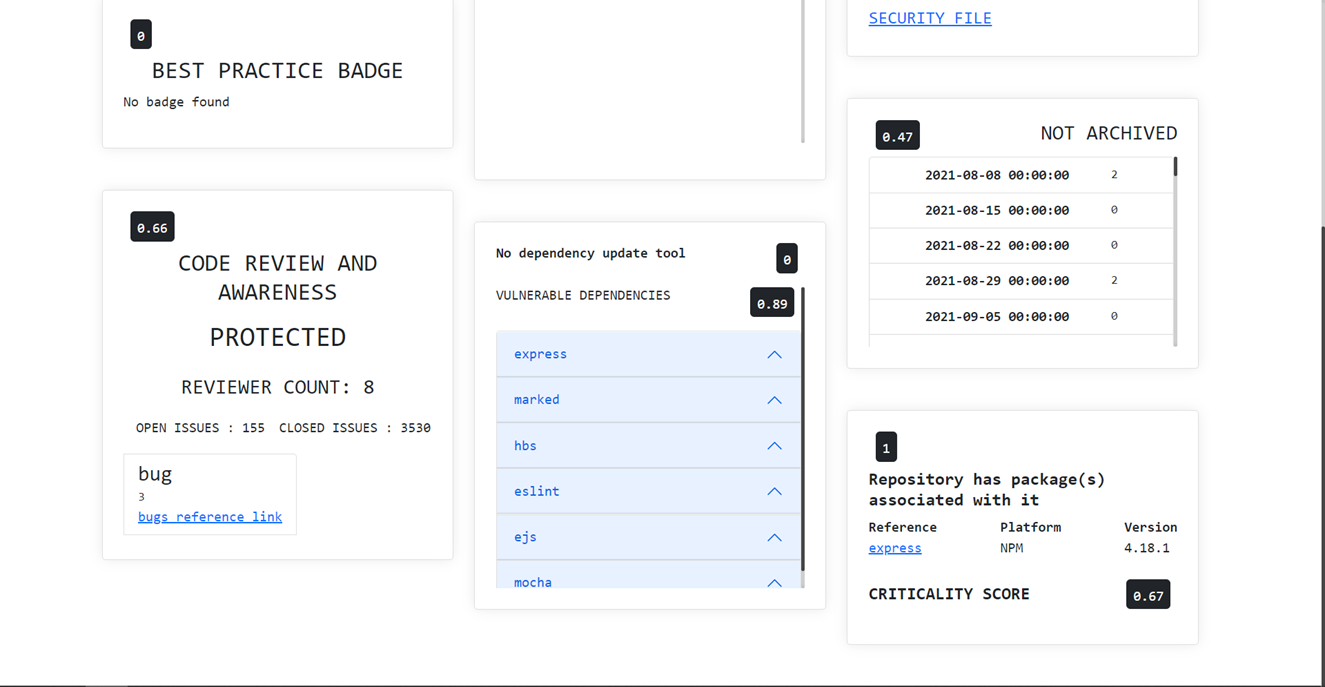The width and height of the screenshot is (1325, 687).
Task: Click the 0.47 Not Archived score badge
Action: tap(897, 134)
